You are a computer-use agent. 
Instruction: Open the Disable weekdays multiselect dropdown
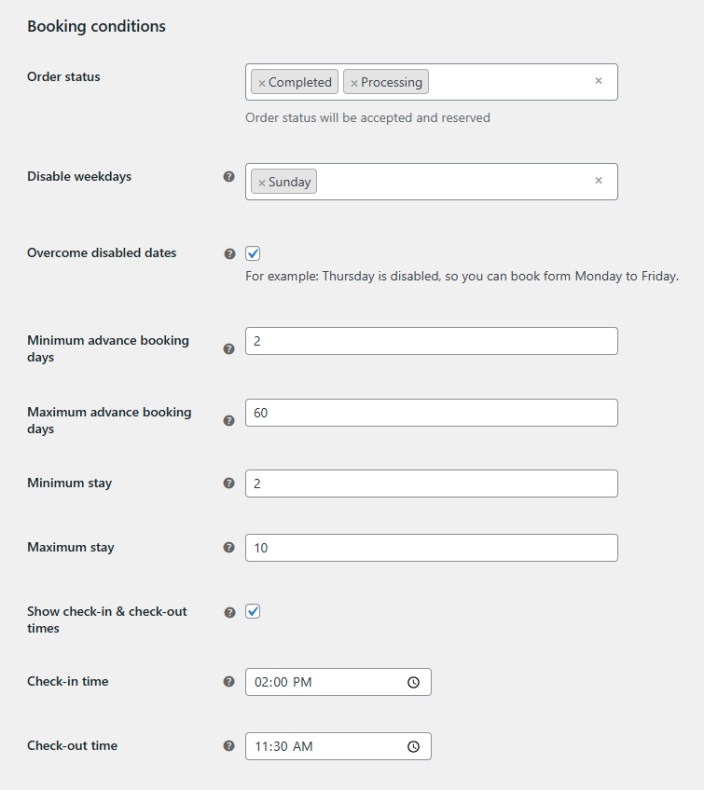tap(450, 182)
